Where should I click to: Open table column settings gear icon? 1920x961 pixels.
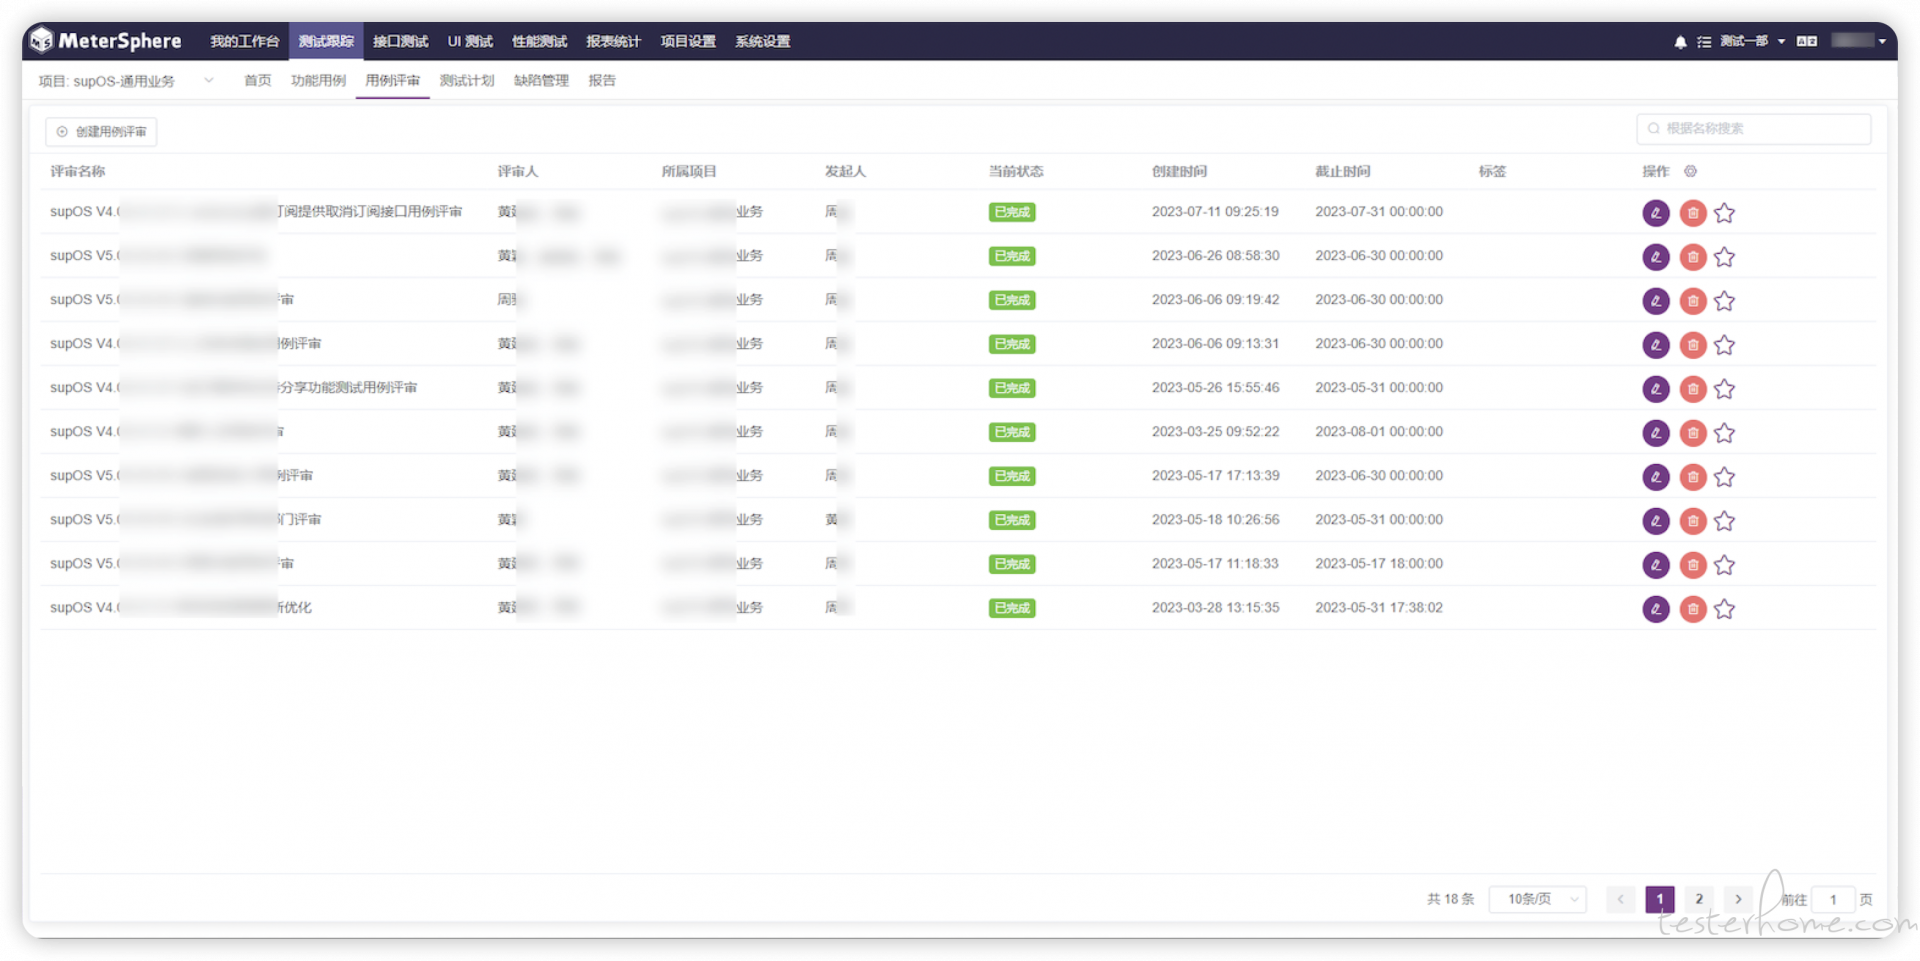tap(1691, 171)
